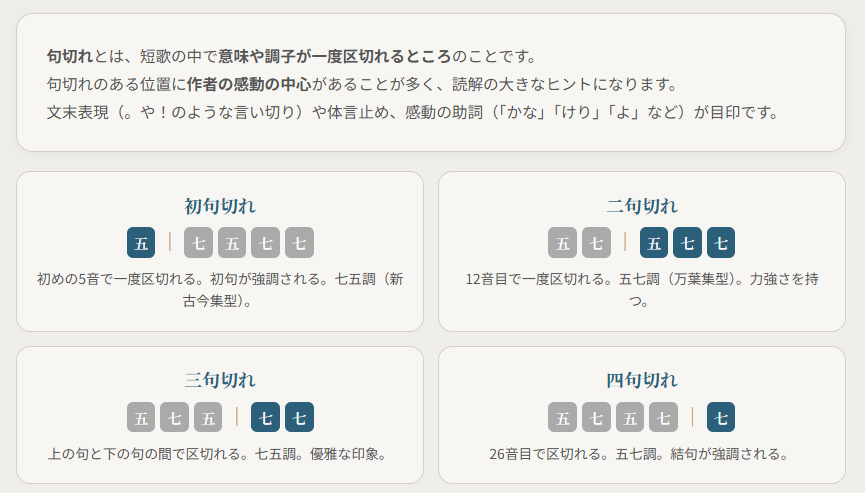Image resolution: width=865 pixels, height=493 pixels.
Task: Click the leftmost 五 chip in 三句切れ card
Action: tap(141, 417)
